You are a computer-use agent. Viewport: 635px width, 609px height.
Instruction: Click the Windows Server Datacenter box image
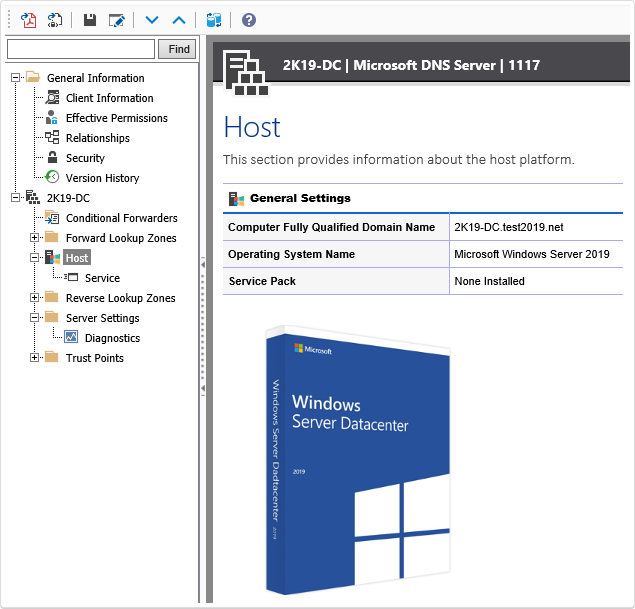tap(358, 460)
